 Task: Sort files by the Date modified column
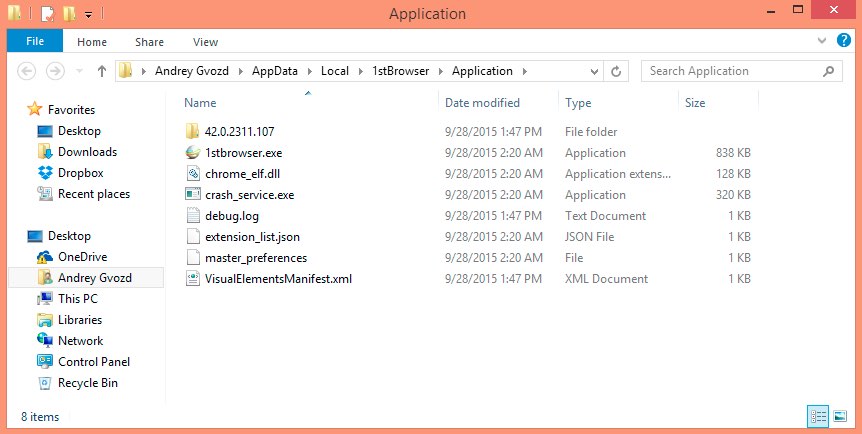(482, 102)
